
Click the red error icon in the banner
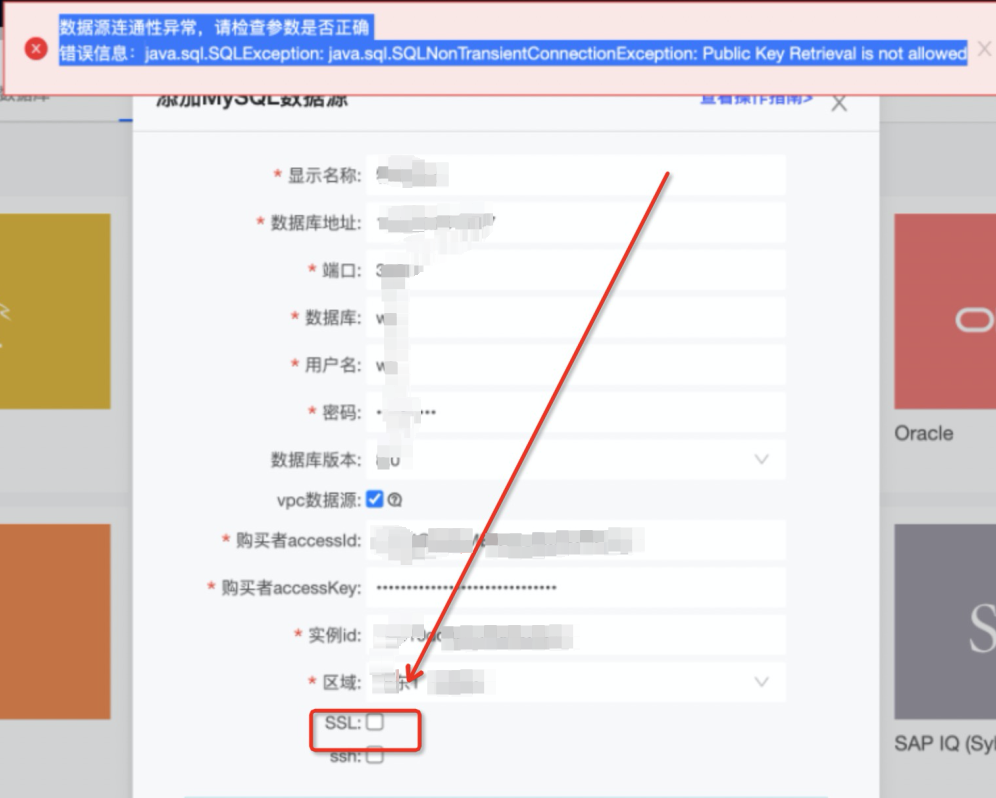click(x=36, y=48)
